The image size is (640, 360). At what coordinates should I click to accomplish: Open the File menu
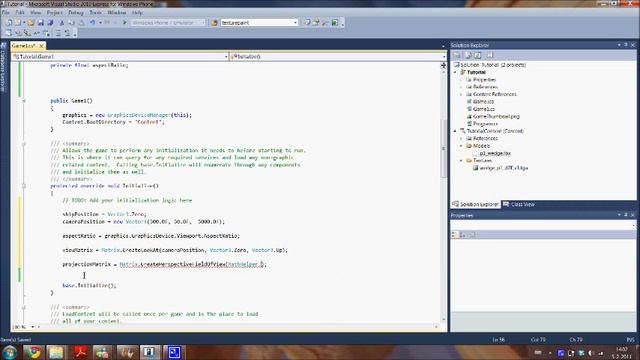point(6,13)
